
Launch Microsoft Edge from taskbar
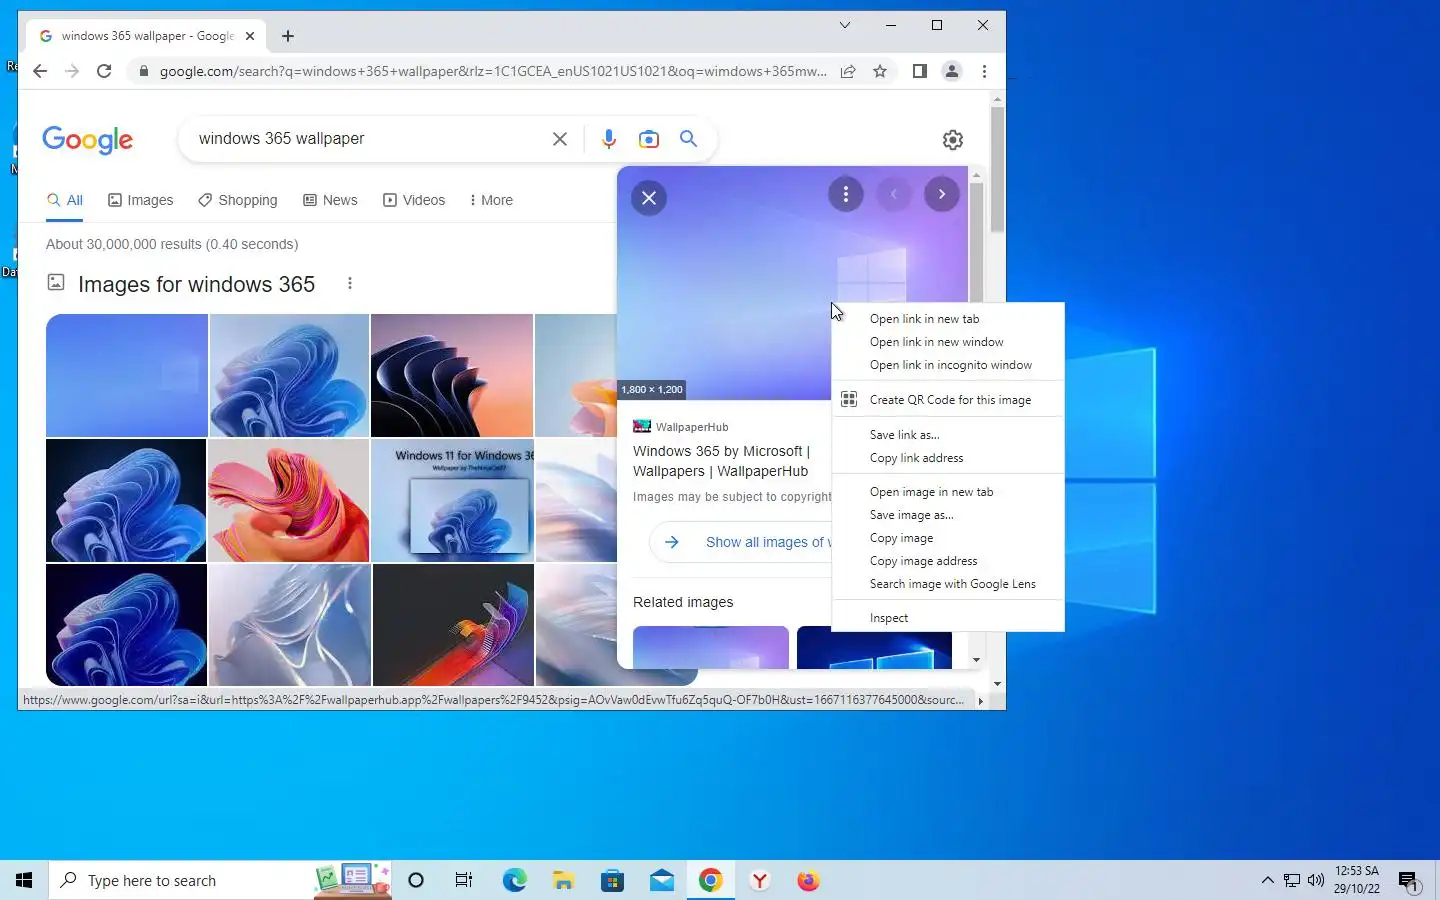514,880
